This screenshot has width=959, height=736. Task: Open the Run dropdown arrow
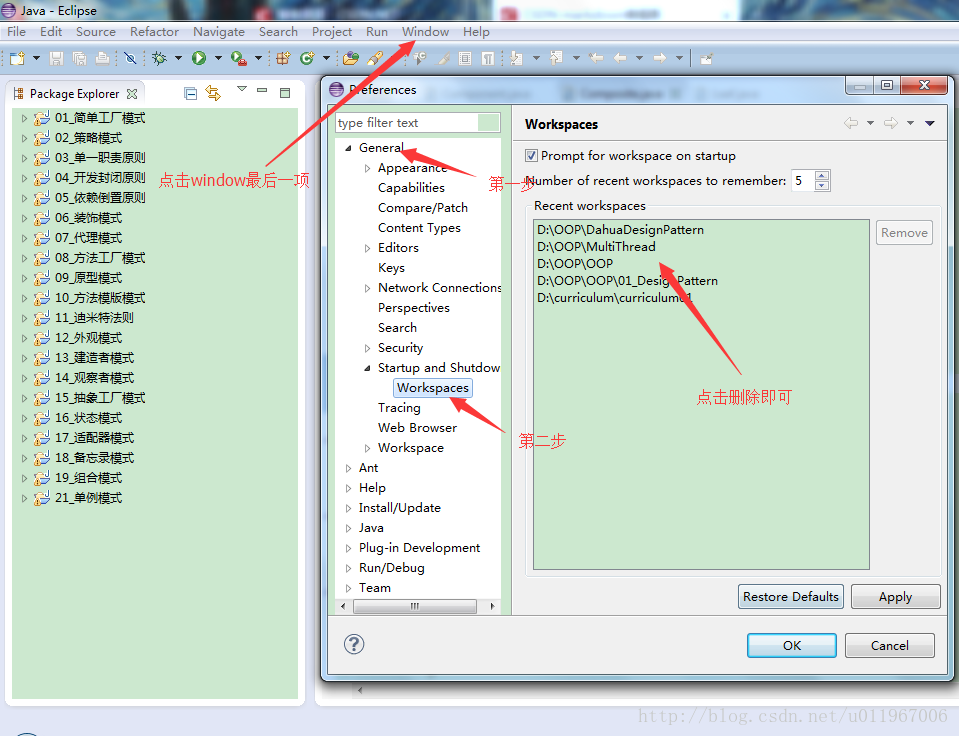pos(218,58)
